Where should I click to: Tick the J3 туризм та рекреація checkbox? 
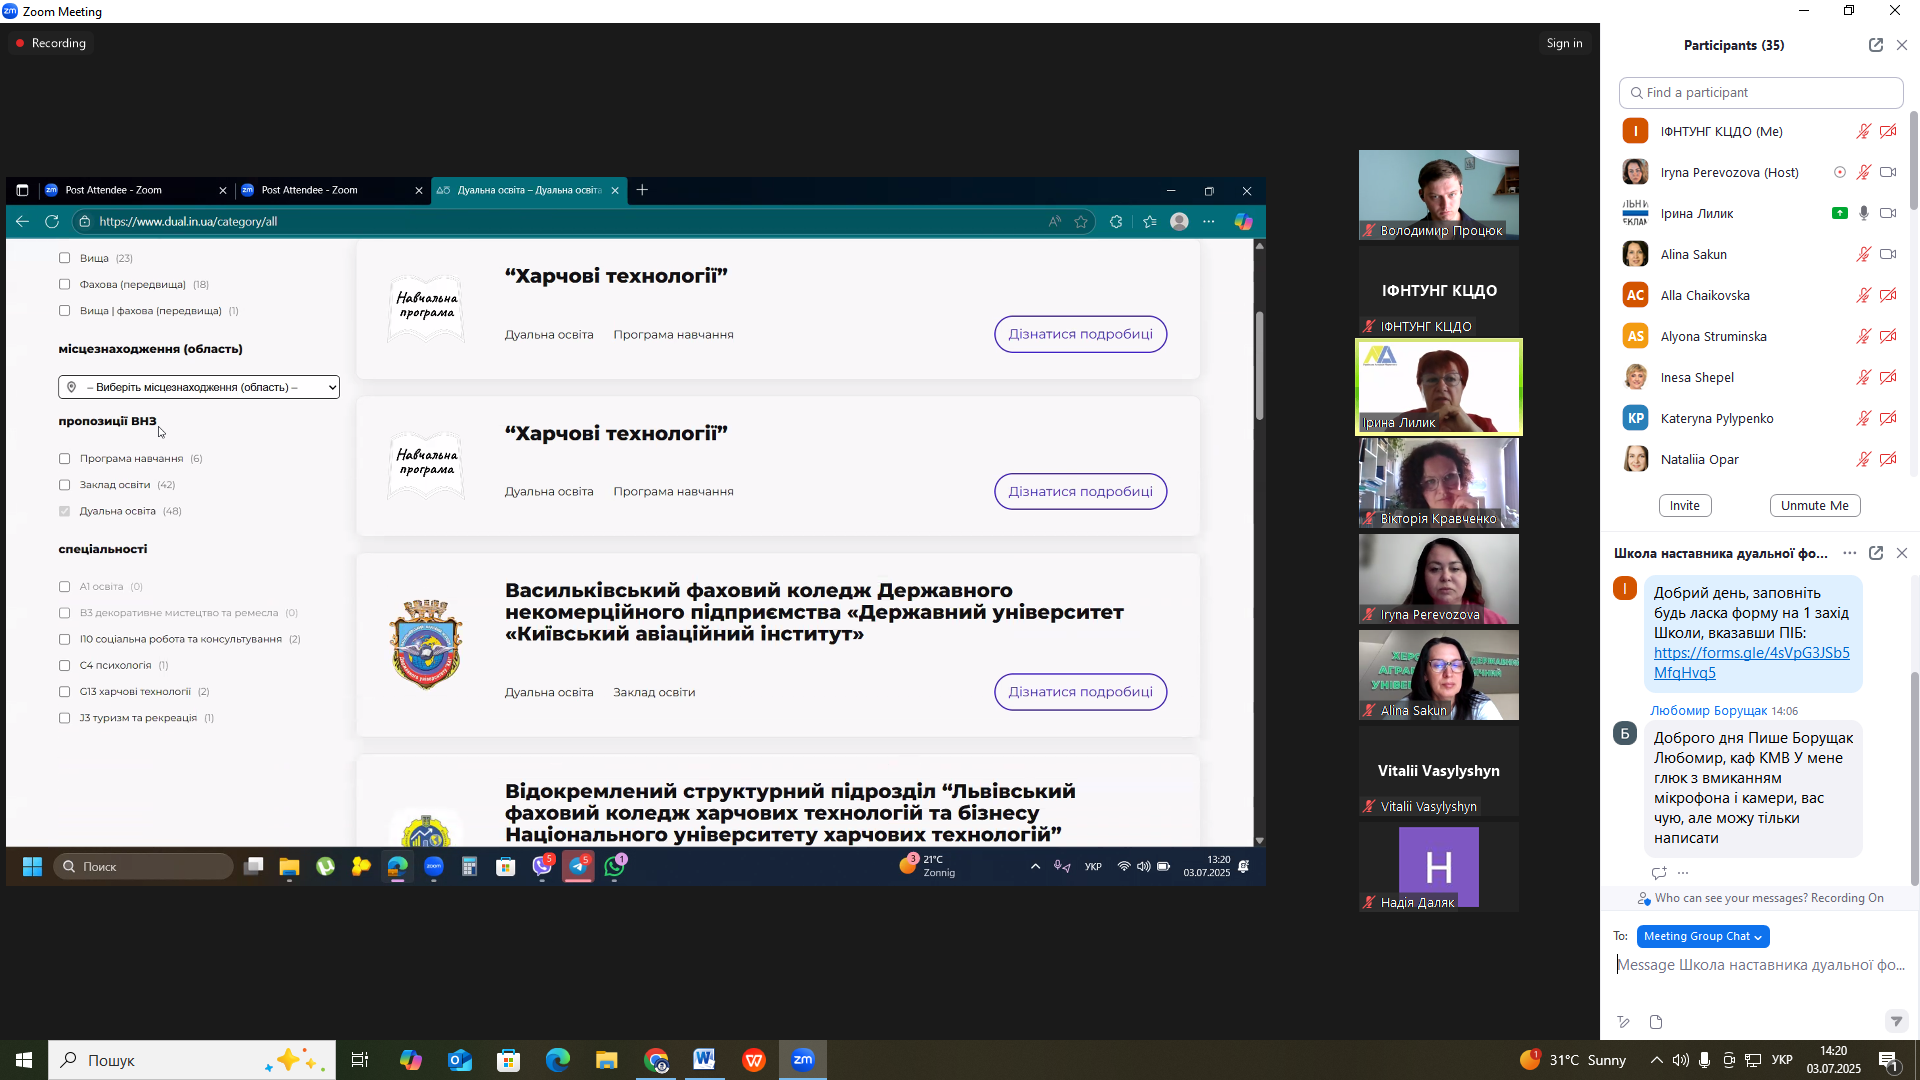tap(65, 718)
